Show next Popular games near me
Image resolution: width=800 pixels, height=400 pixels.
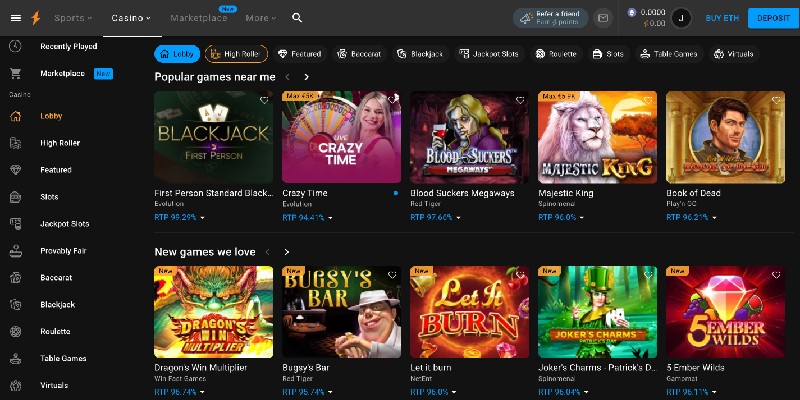[306, 77]
